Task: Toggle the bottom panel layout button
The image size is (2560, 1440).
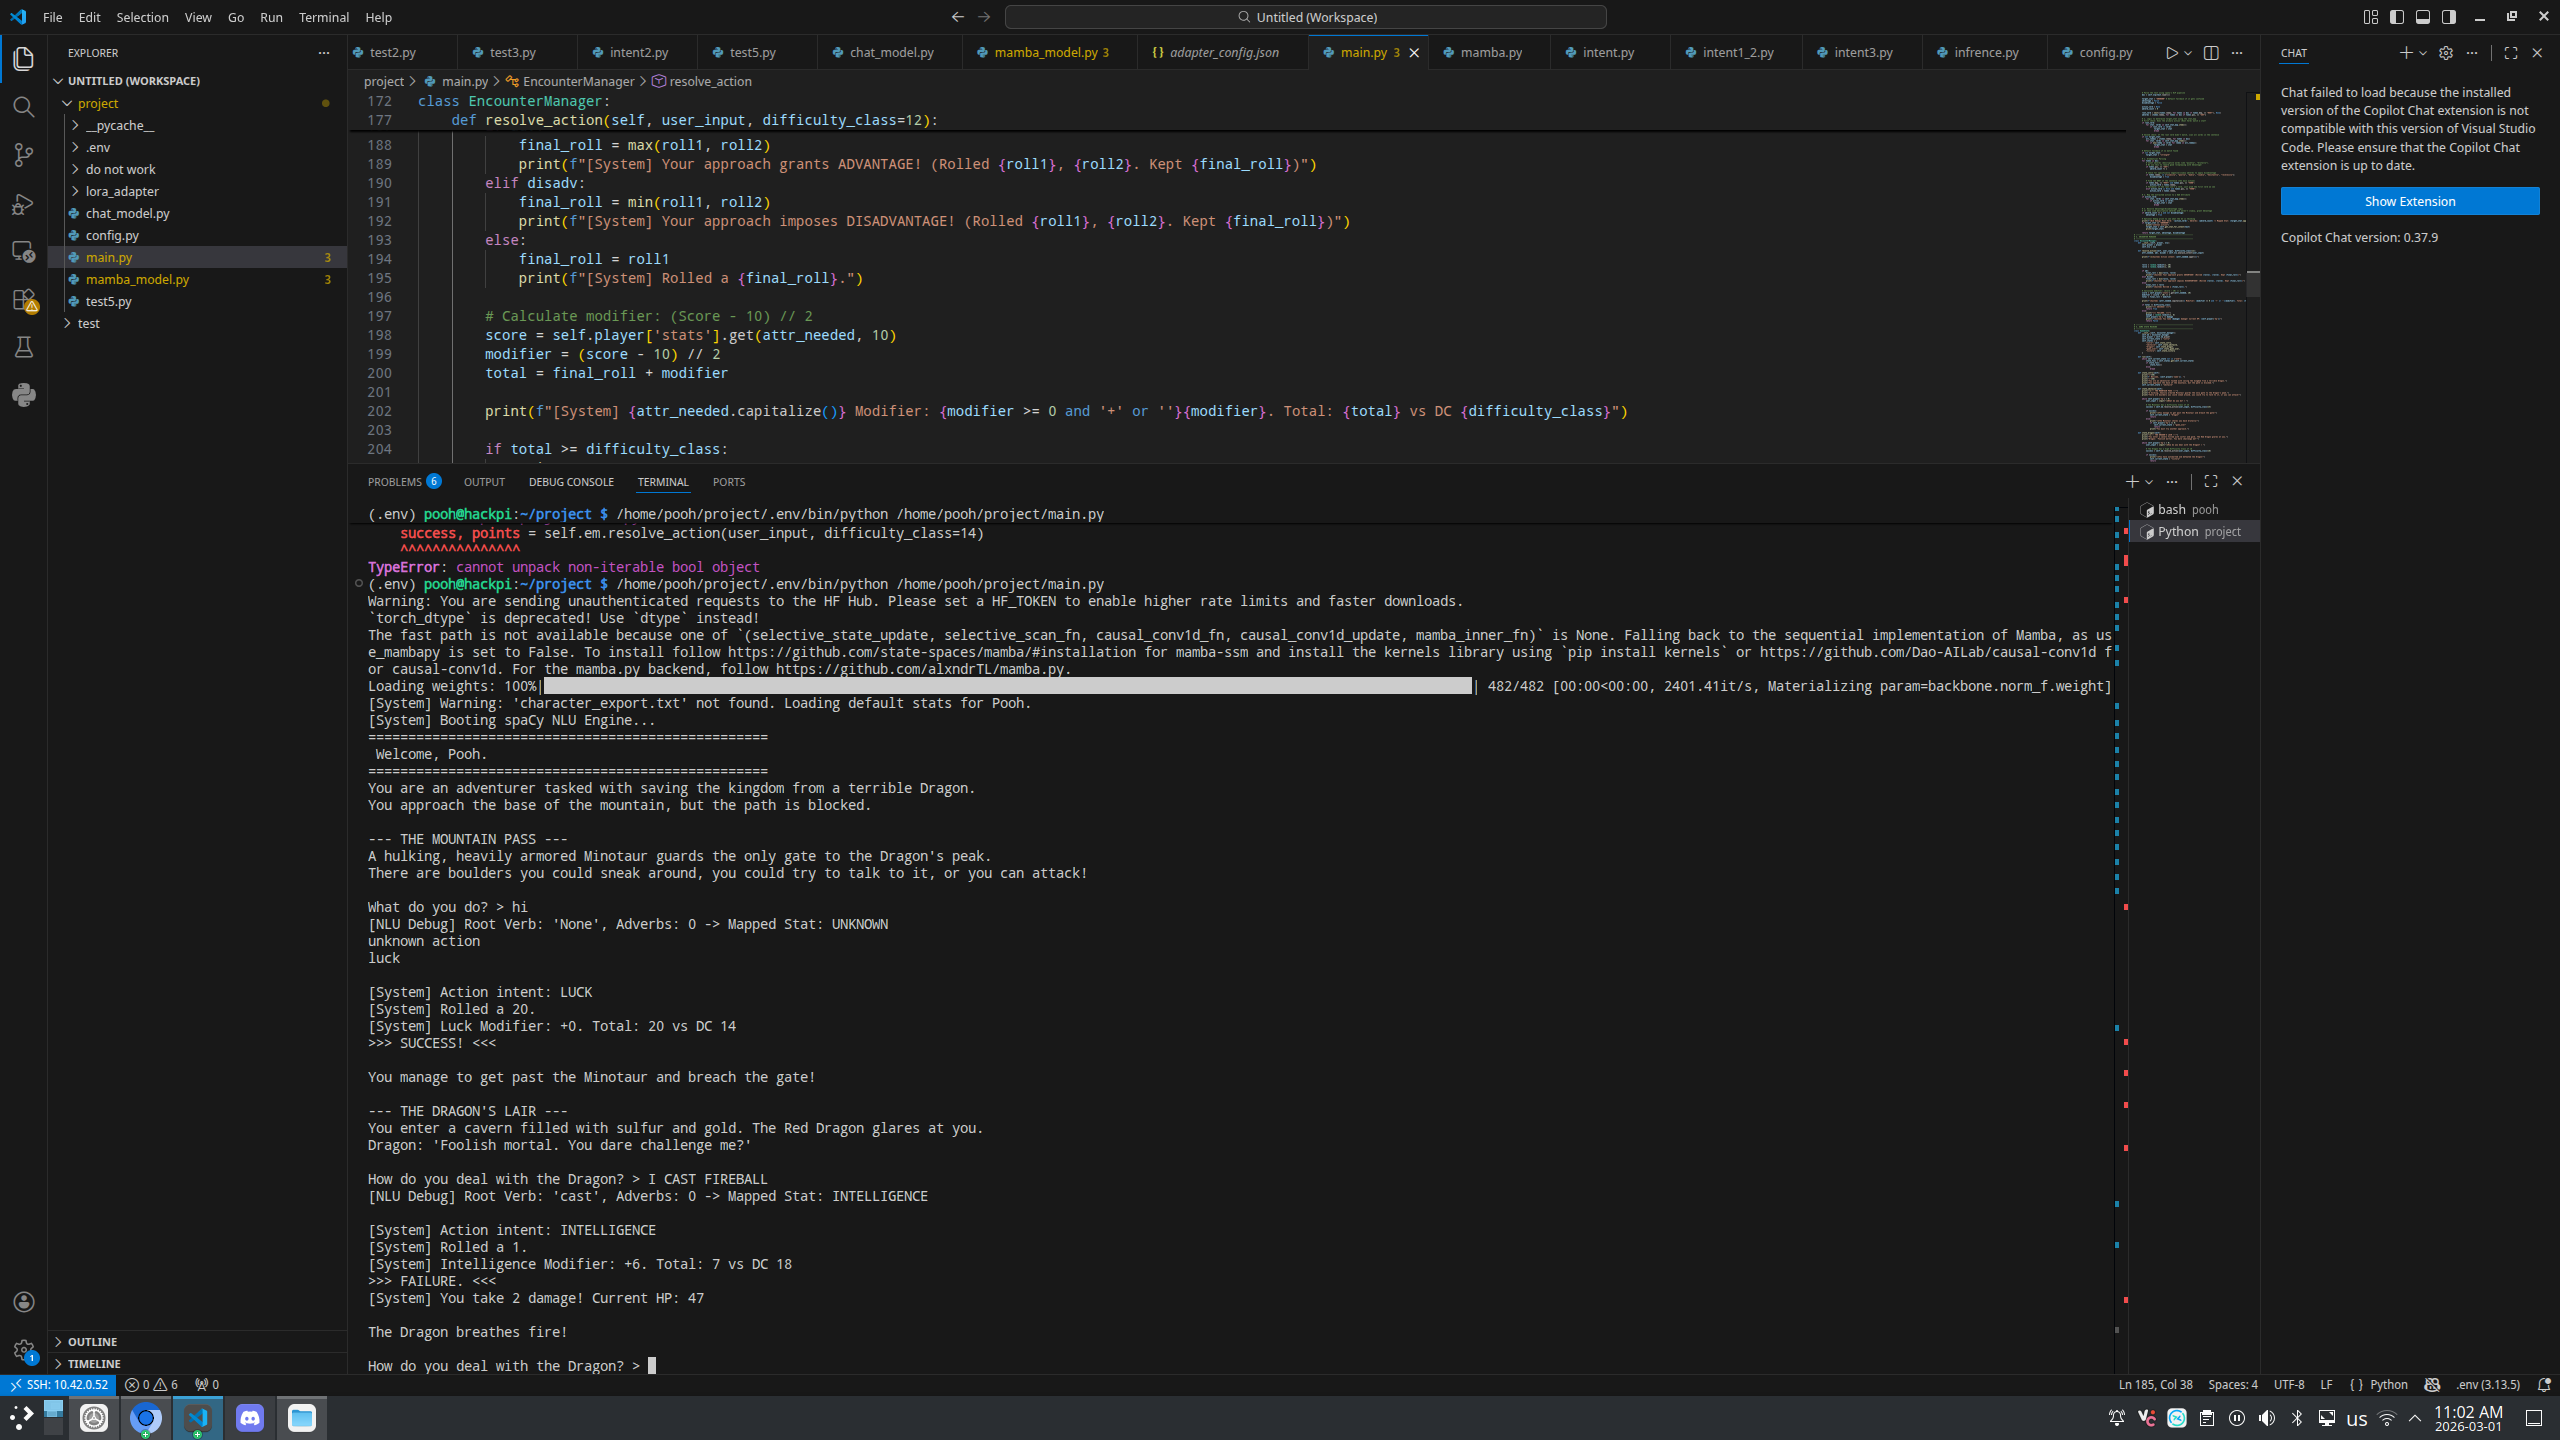Action: point(2423,17)
